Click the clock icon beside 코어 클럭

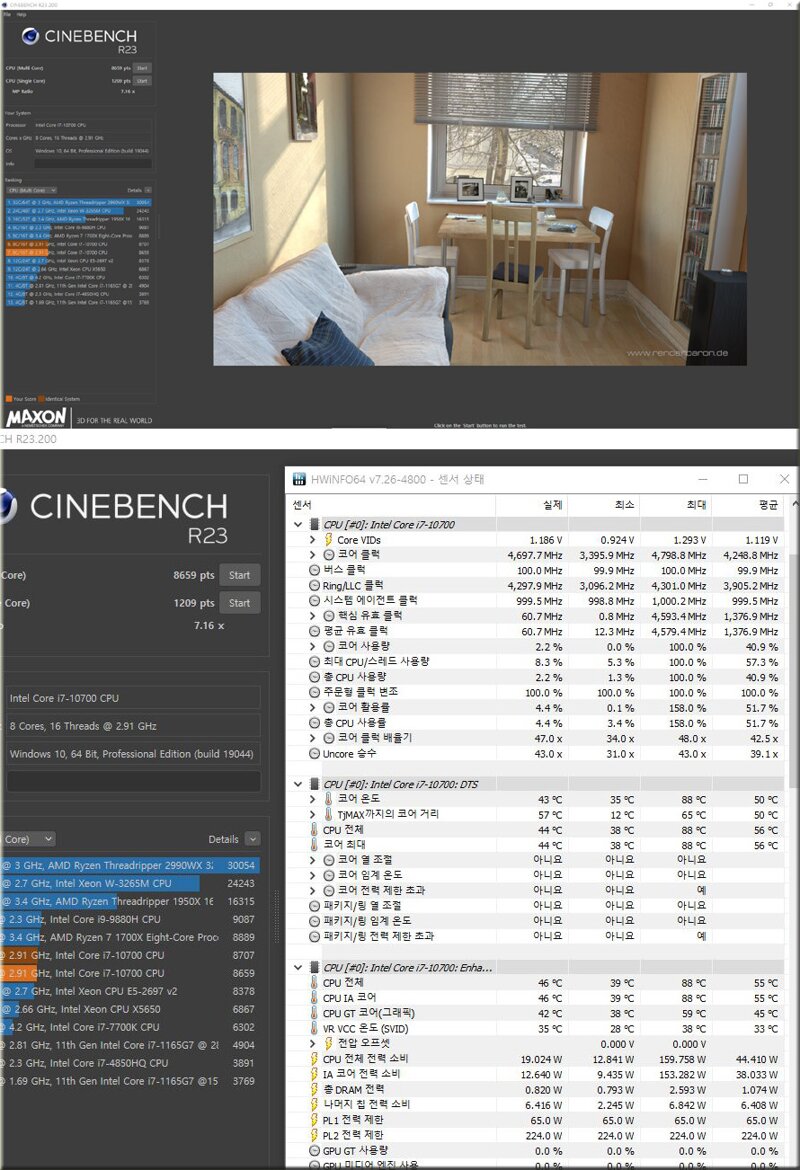tap(328, 554)
